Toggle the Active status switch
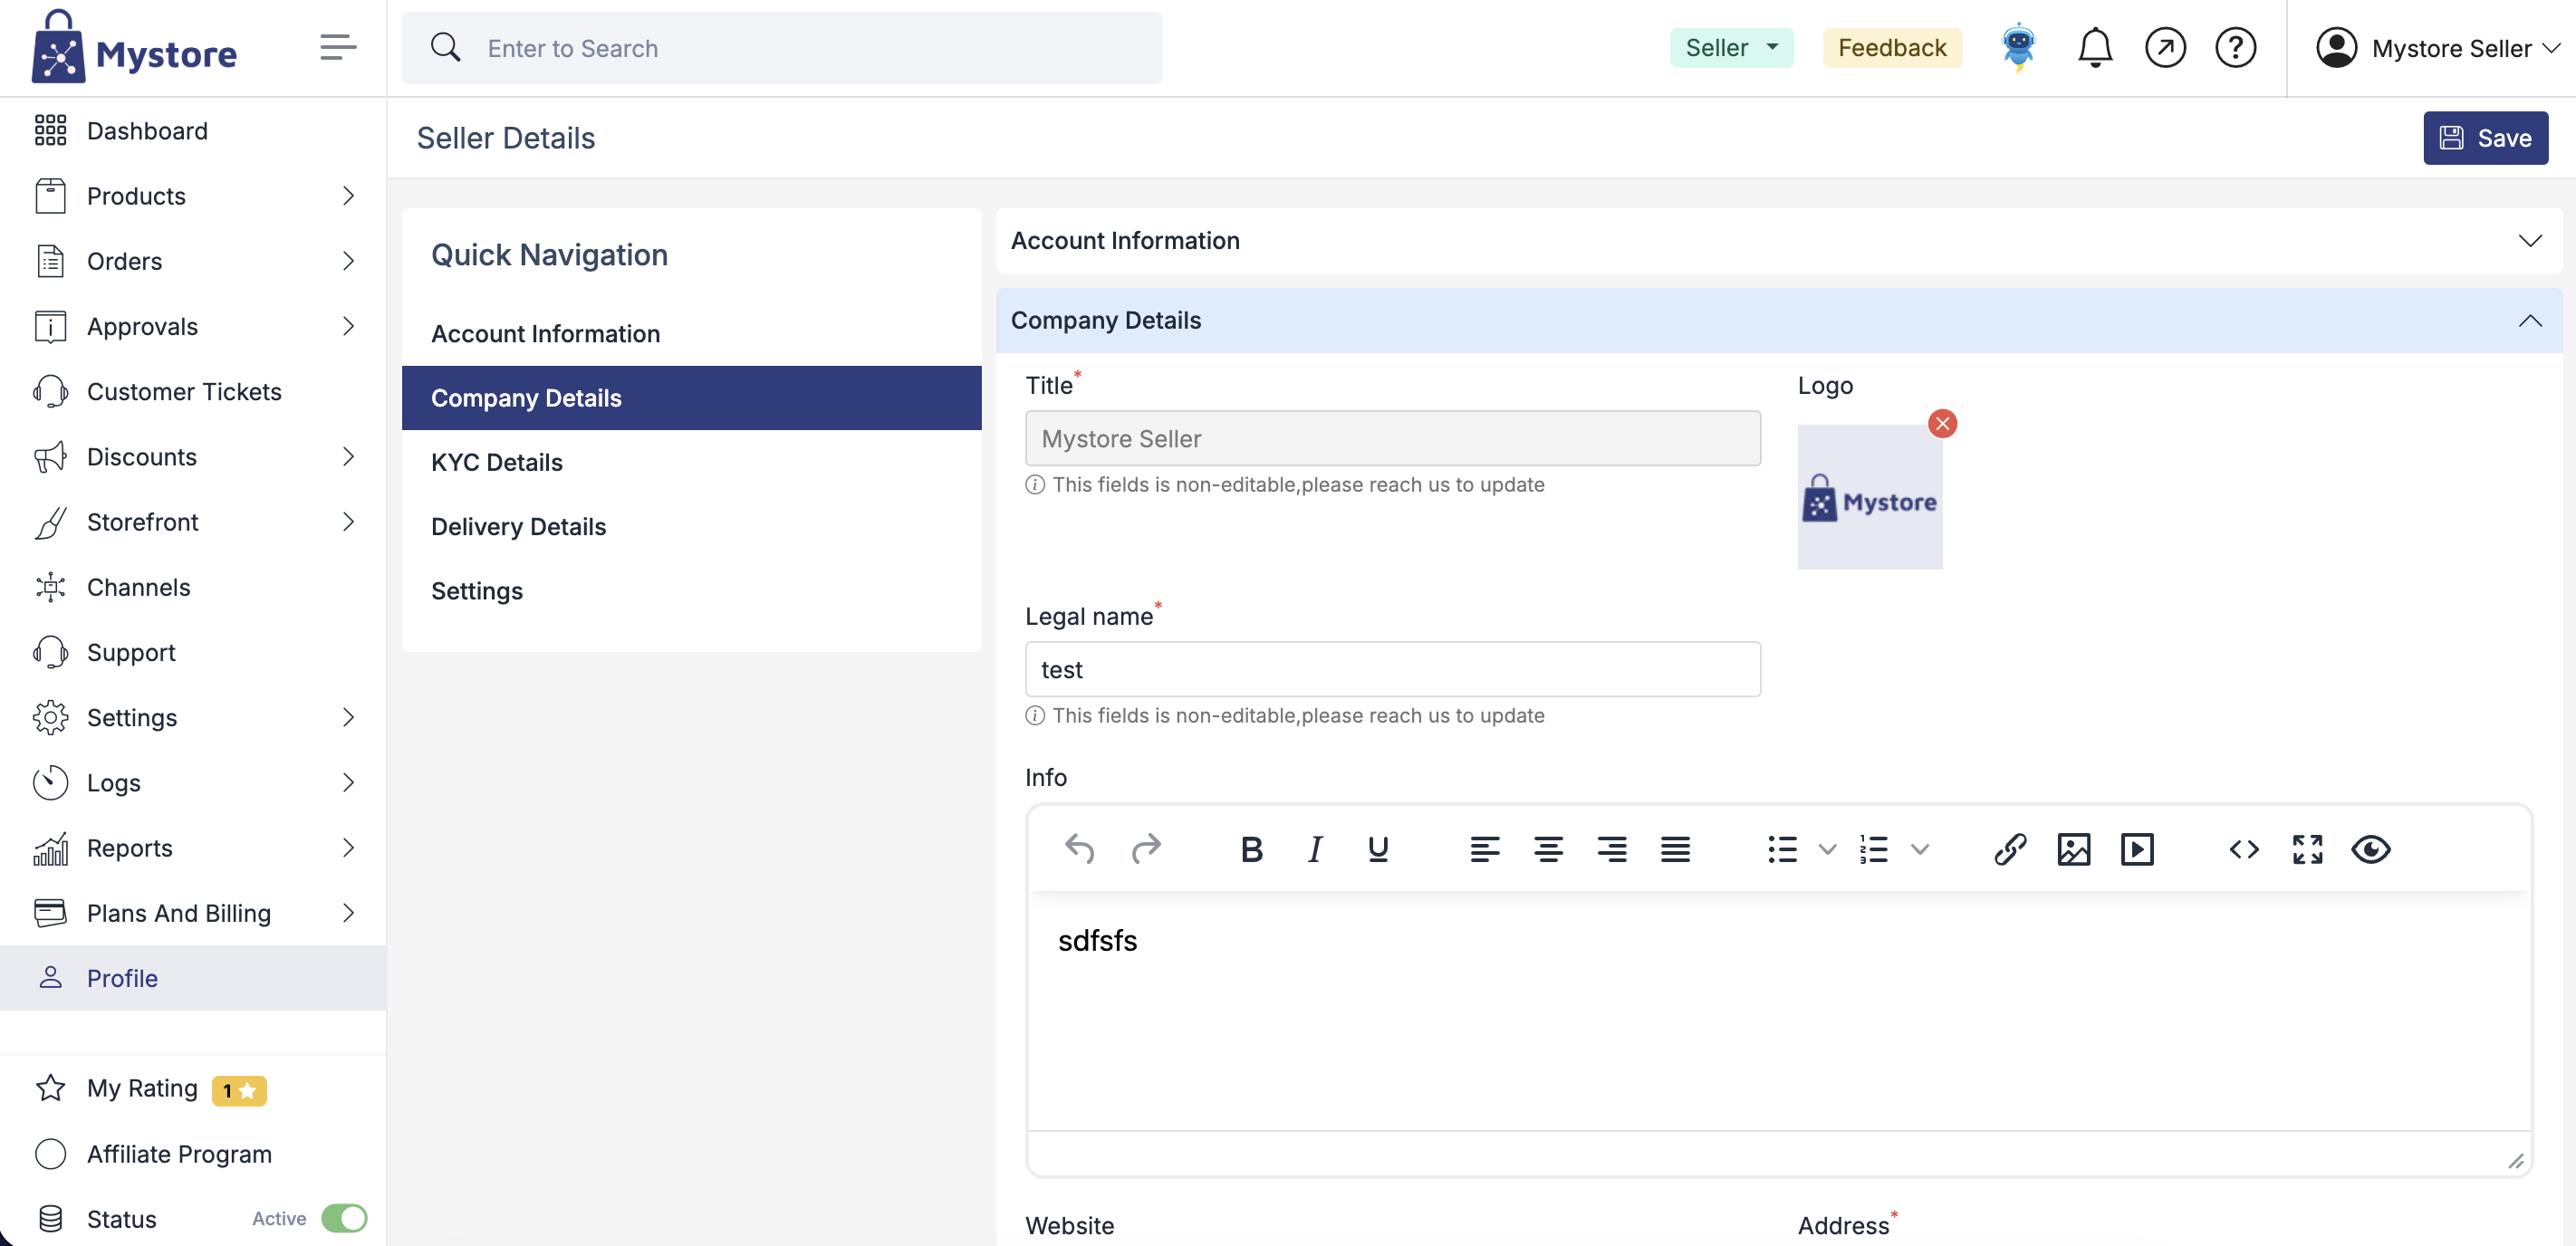Screen dimensions: 2576x1246 [x=344, y=1217]
